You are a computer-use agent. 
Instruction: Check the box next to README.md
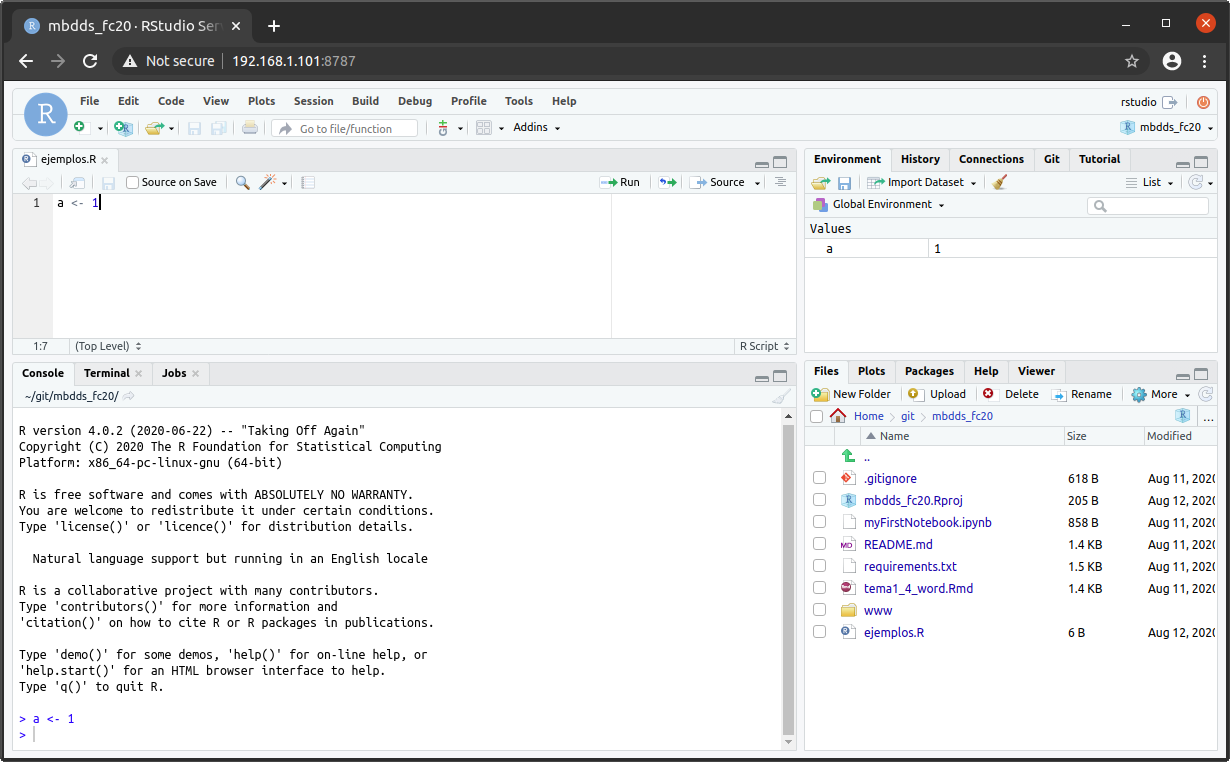coord(820,544)
